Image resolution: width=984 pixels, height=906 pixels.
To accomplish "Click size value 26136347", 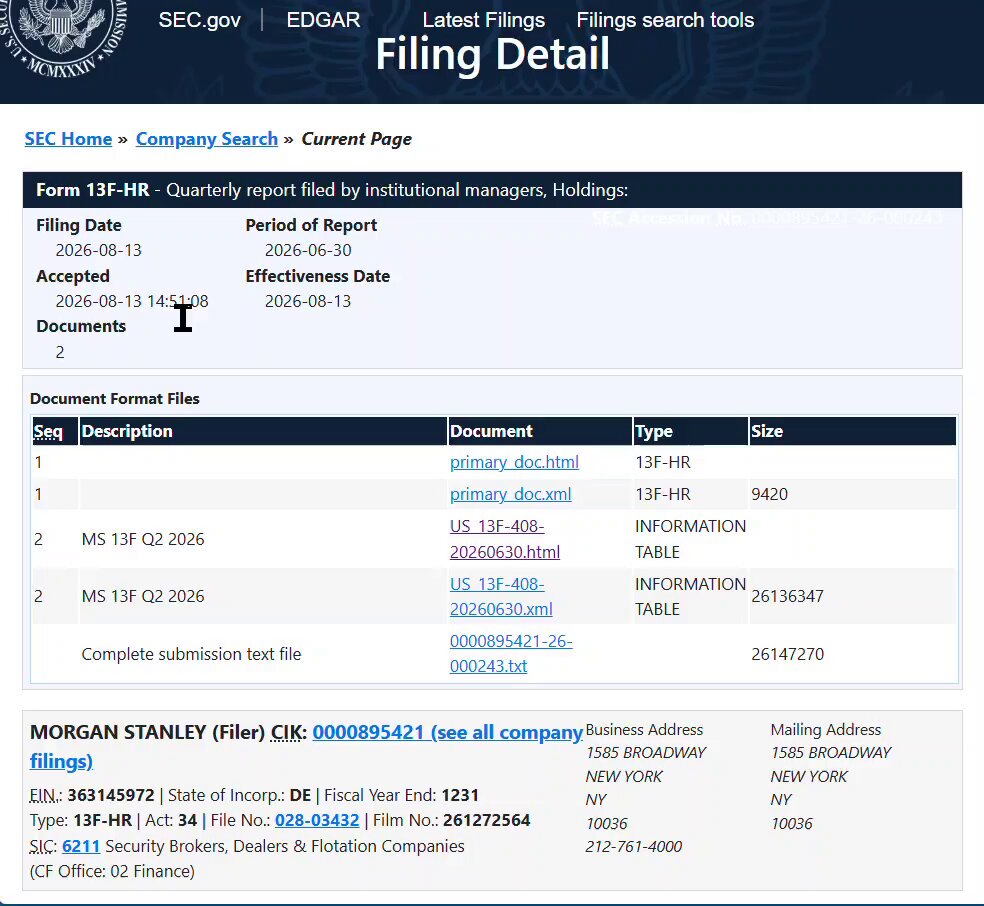I will click(788, 596).
